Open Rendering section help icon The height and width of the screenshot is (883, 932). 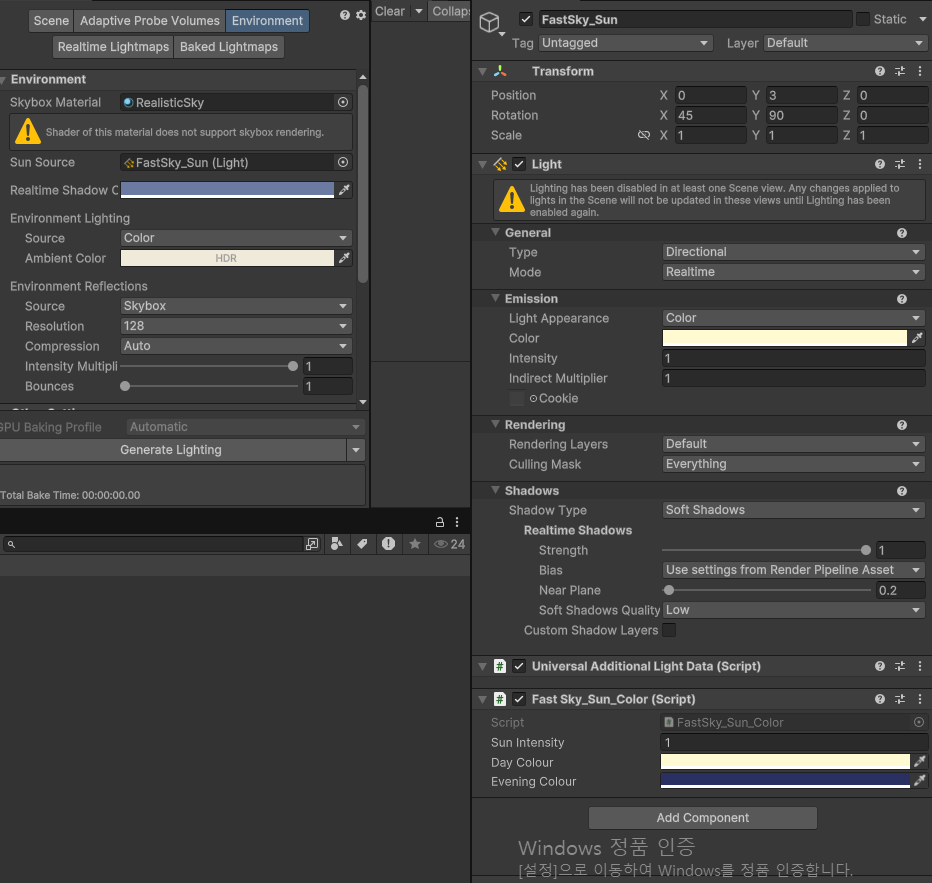(x=902, y=425)
